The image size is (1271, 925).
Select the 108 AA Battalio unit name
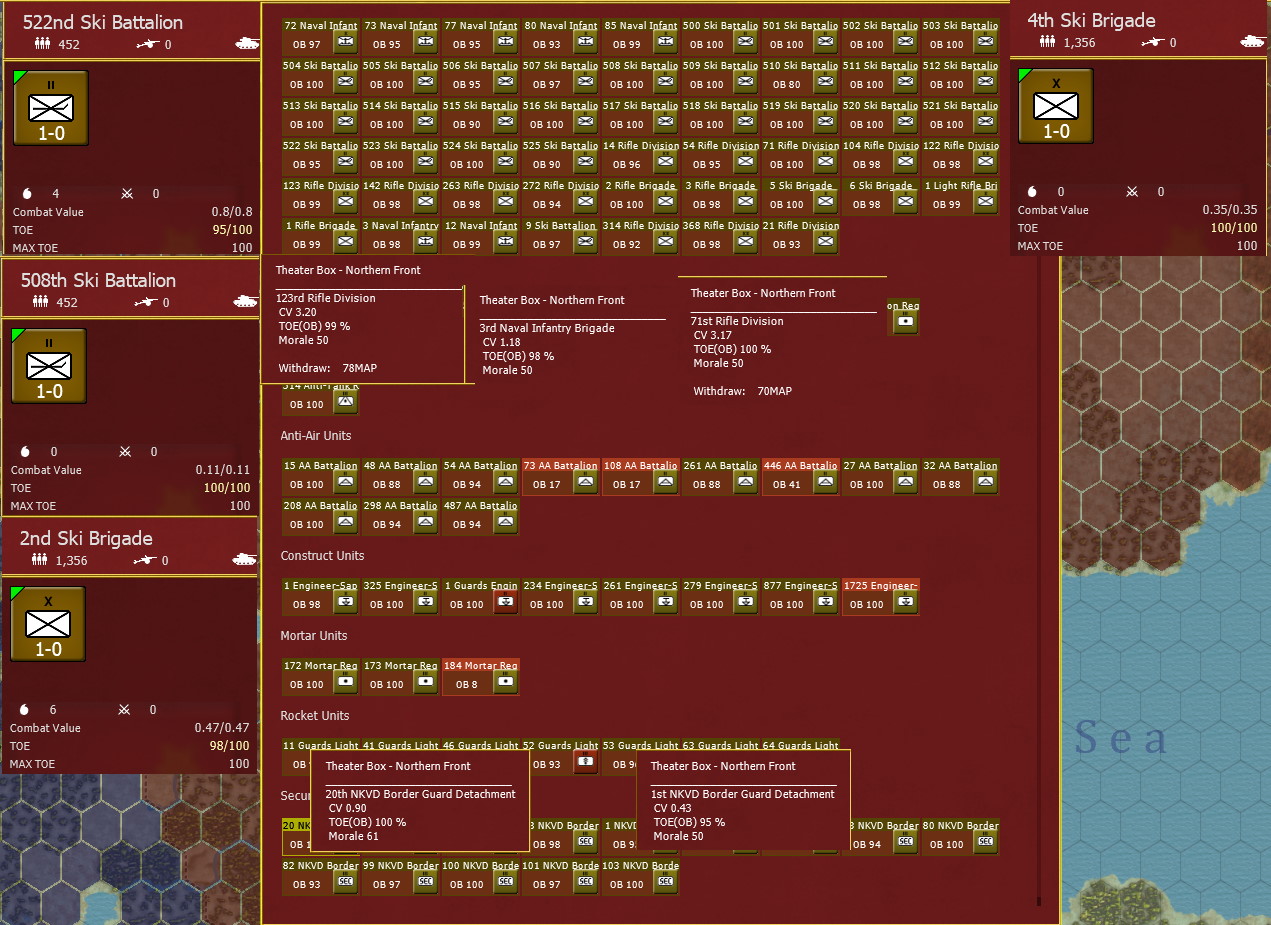(x=640, y=466)
